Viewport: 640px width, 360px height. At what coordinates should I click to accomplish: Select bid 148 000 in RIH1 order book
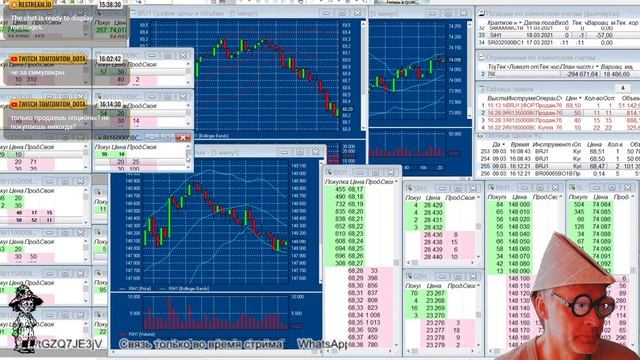[519, 204]
